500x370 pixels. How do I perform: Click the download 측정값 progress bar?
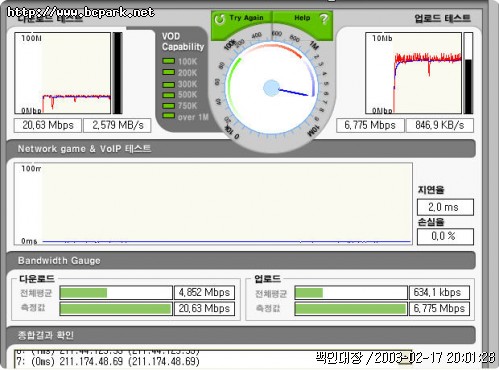pyautogui.click(x=116, y=308)
